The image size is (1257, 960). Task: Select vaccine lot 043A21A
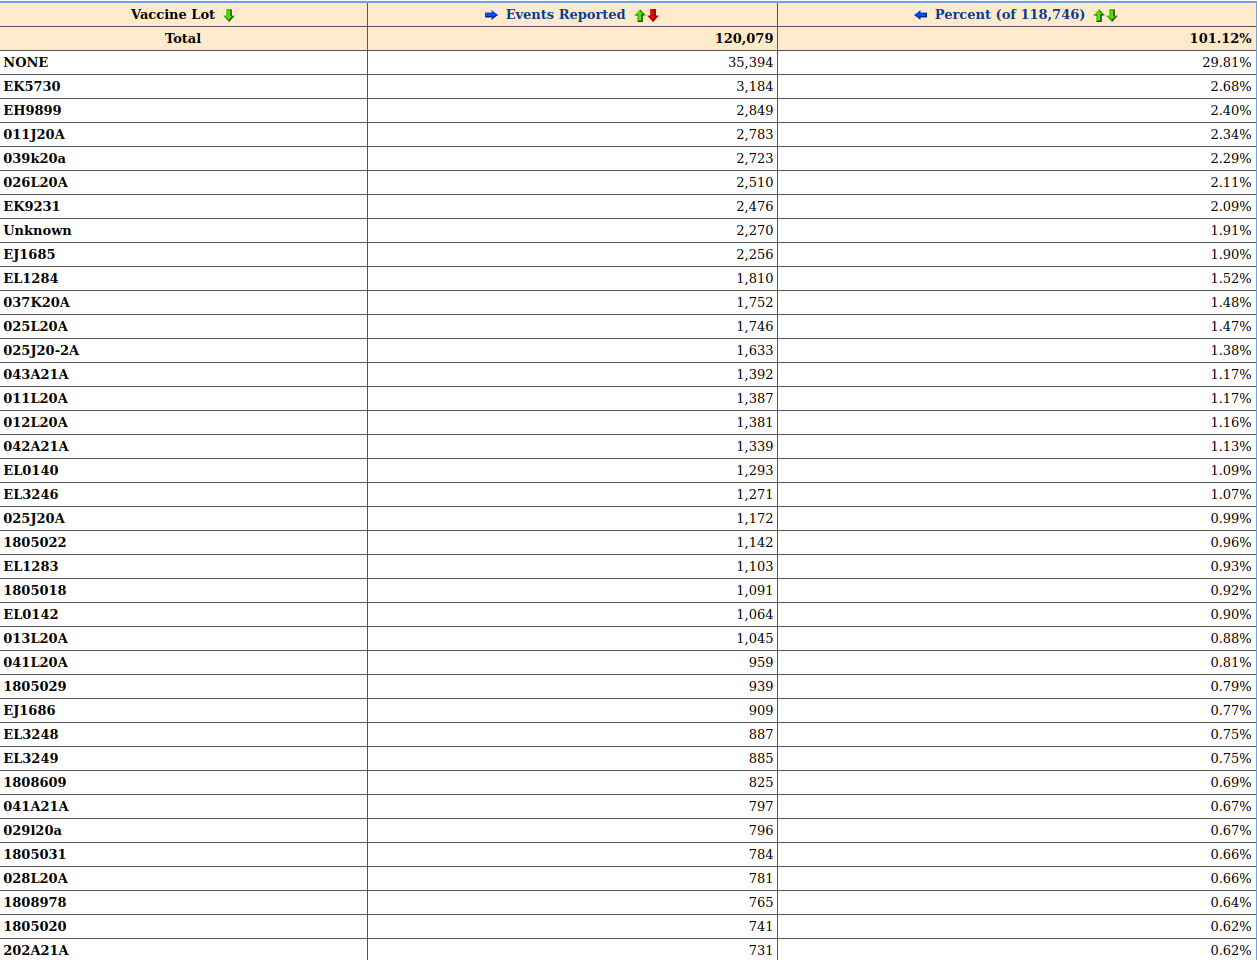click(36, 374)
